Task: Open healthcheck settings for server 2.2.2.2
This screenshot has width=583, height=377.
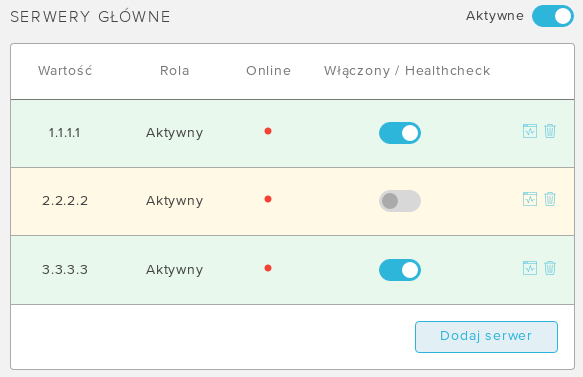Action: pos(530,199)
